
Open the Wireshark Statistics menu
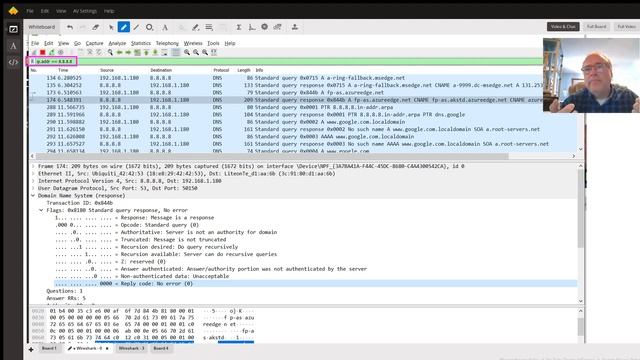coord(141,43)
